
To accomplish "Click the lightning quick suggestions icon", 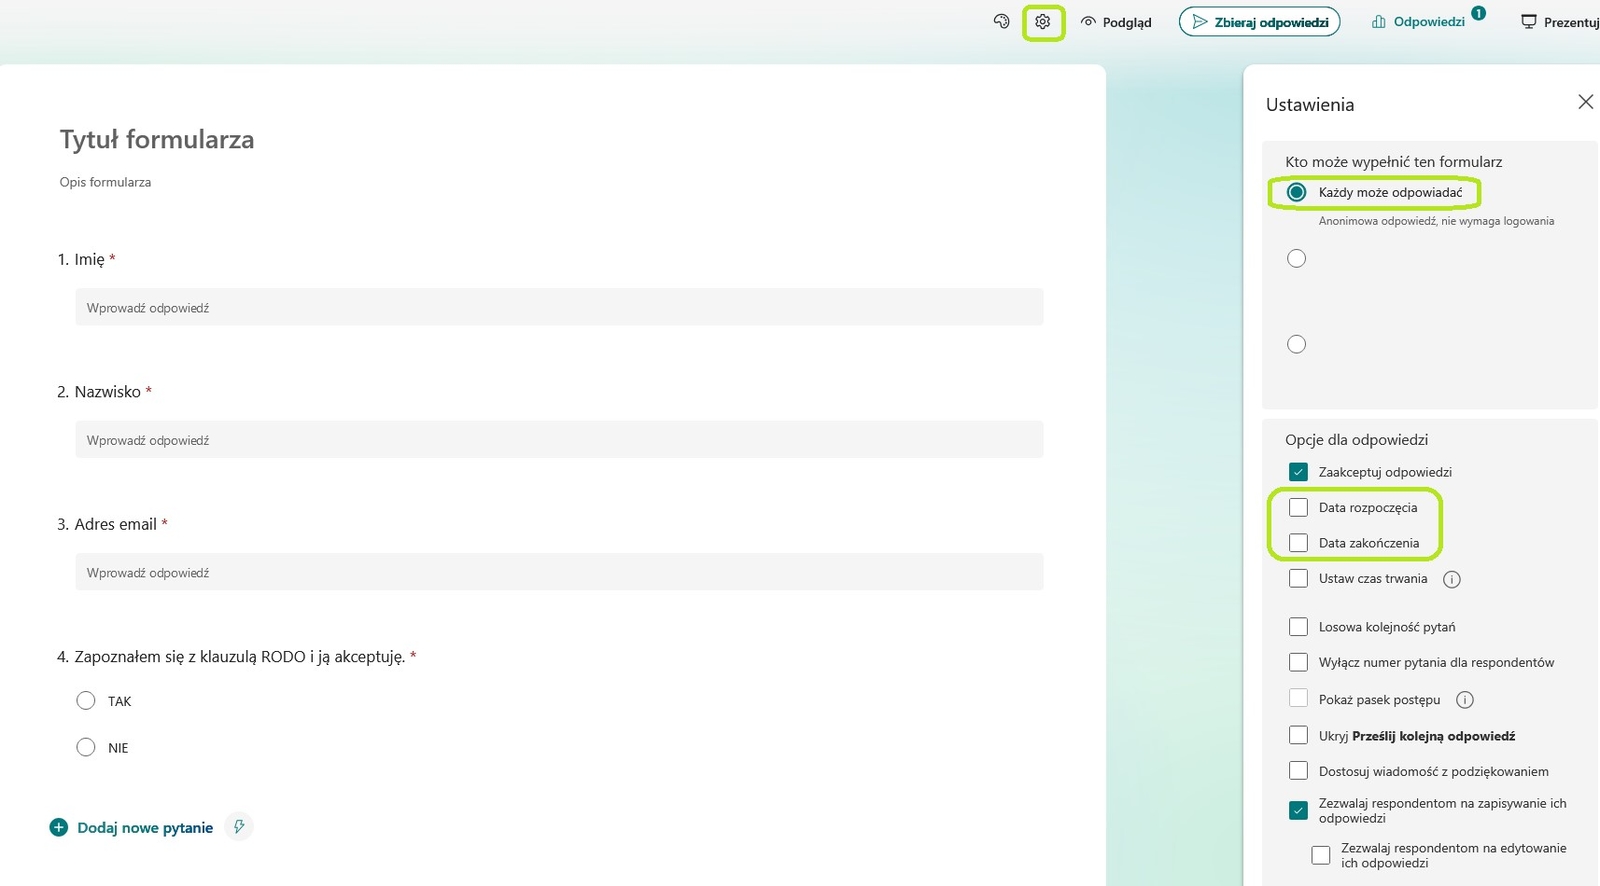I will [239, 827].
